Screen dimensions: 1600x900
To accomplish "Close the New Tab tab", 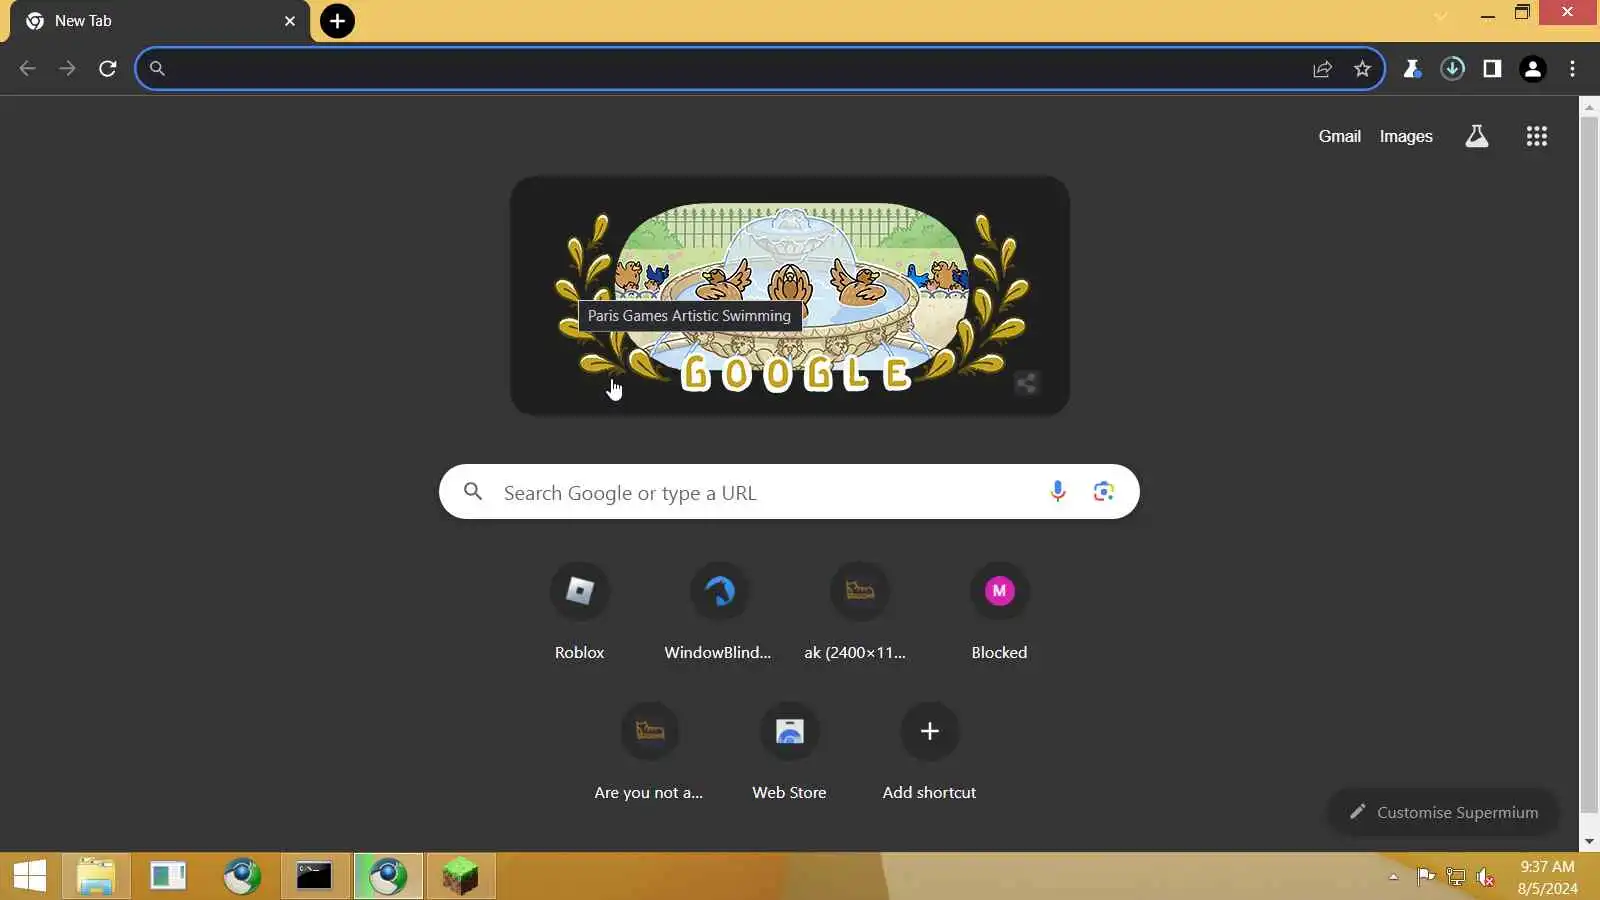I will [290, 21].
